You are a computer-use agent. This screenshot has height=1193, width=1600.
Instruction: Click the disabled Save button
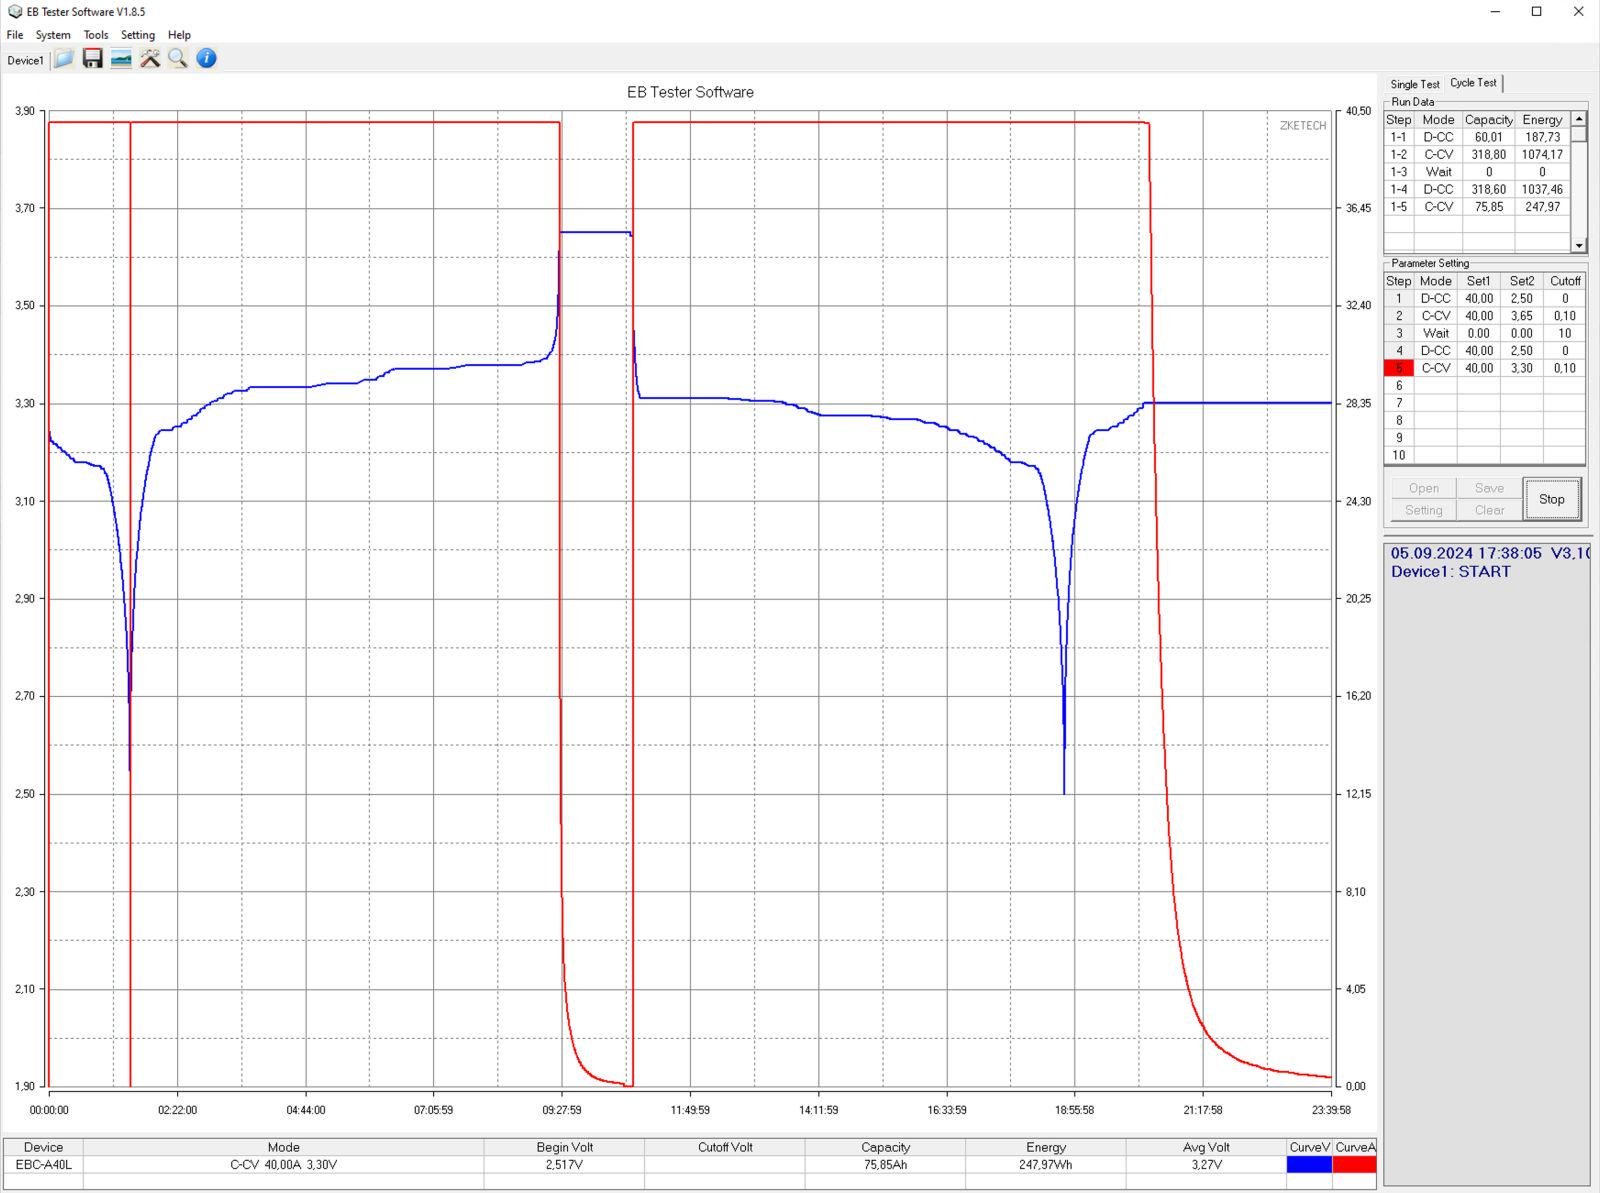[1489, 488]
